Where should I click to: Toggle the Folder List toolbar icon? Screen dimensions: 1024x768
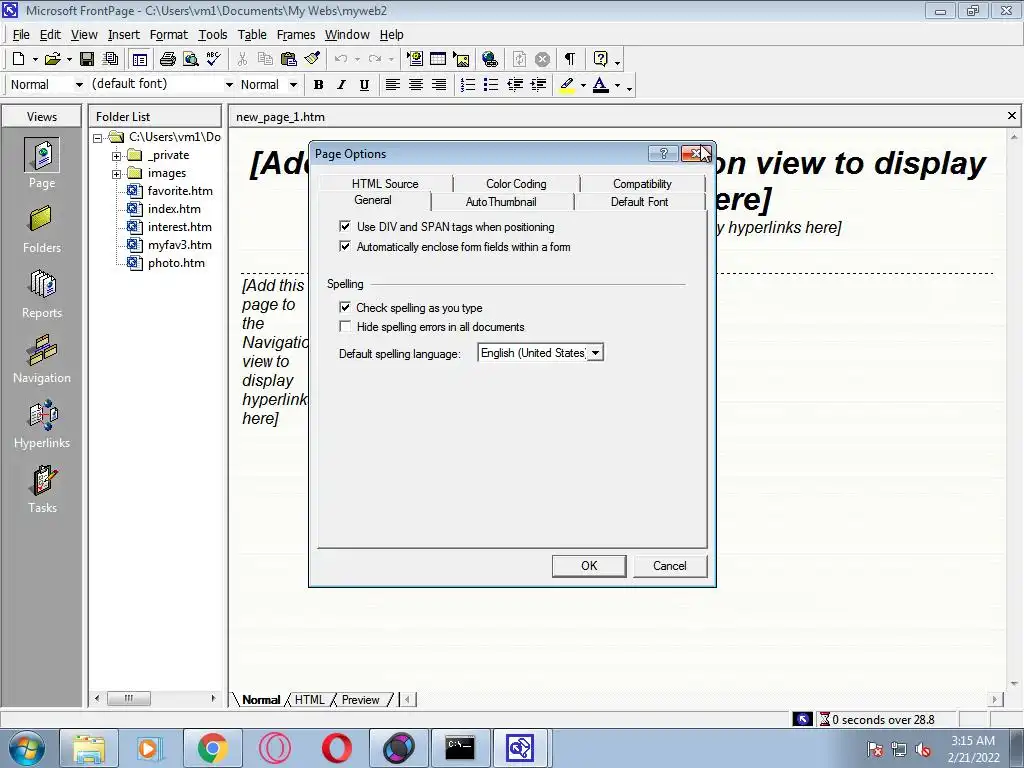pos(139,59)
